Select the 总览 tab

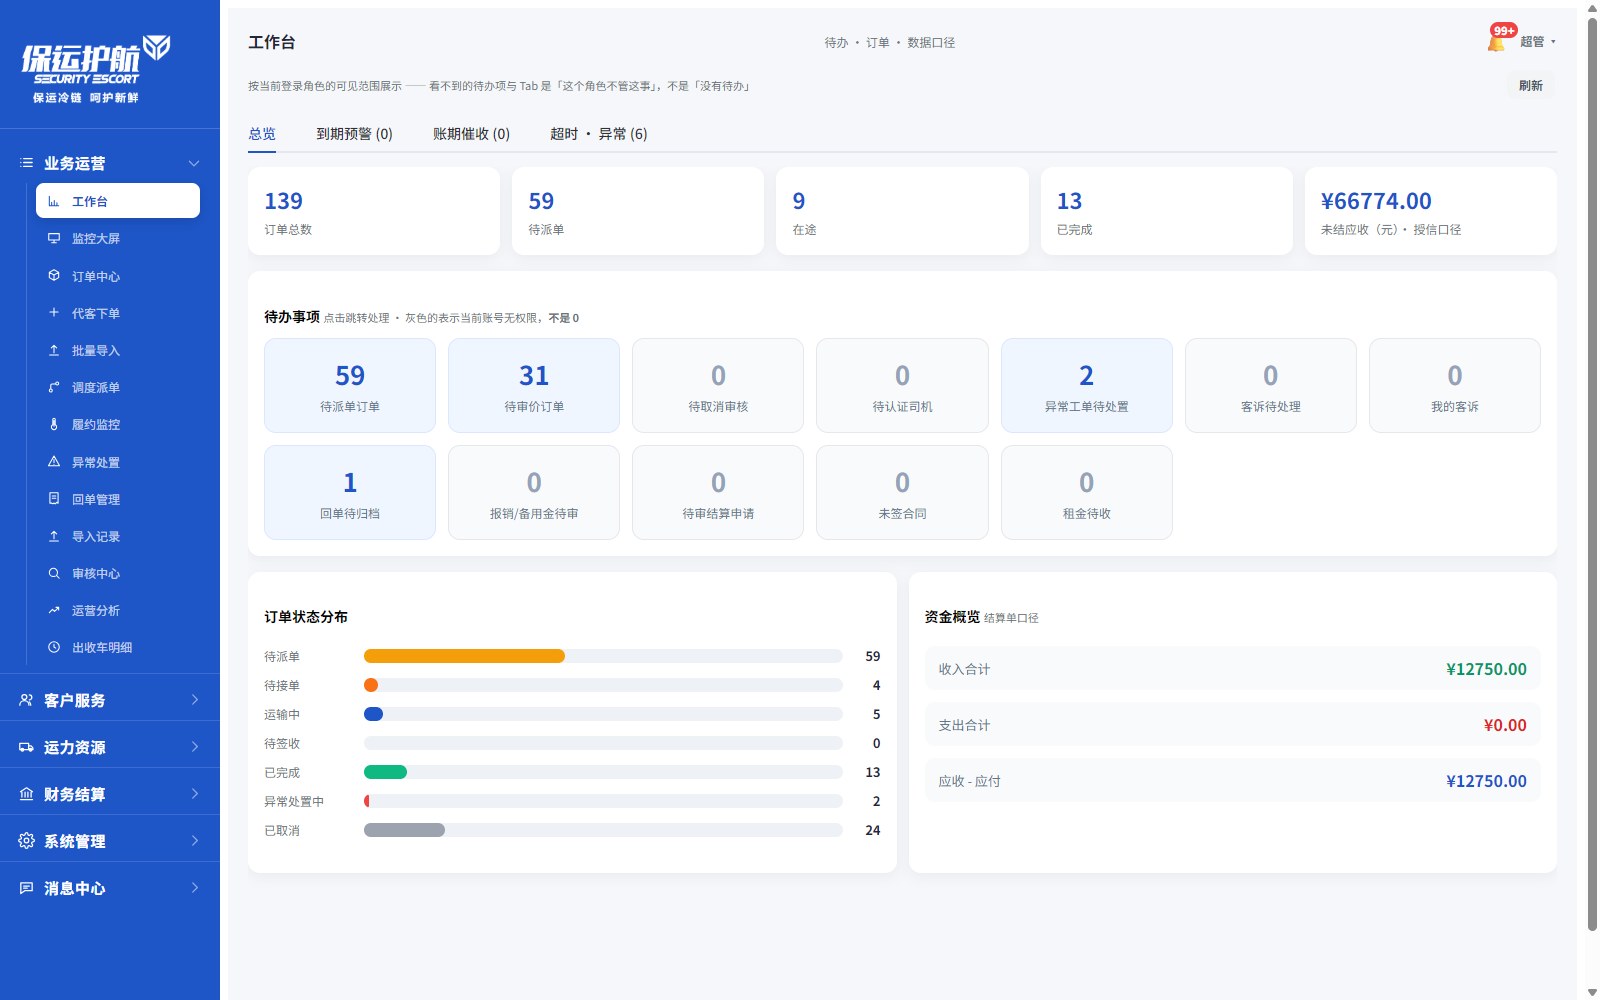click(x=262, y=134)
